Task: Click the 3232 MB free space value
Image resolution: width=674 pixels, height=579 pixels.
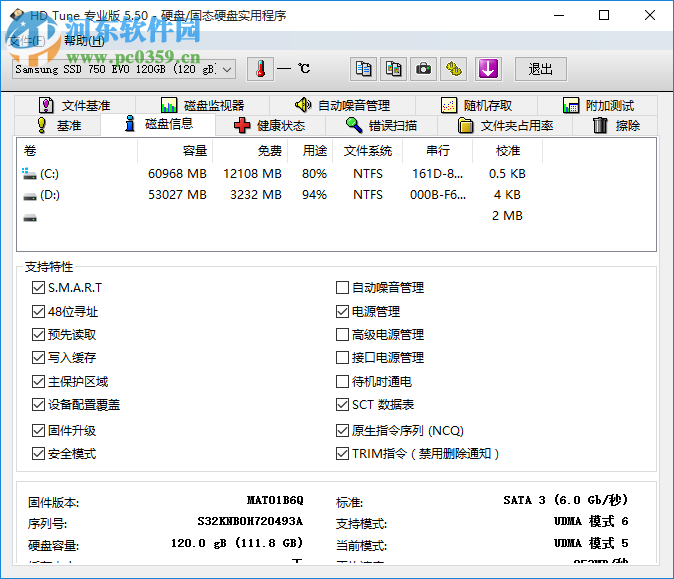Action: click(x=256, y=195)
